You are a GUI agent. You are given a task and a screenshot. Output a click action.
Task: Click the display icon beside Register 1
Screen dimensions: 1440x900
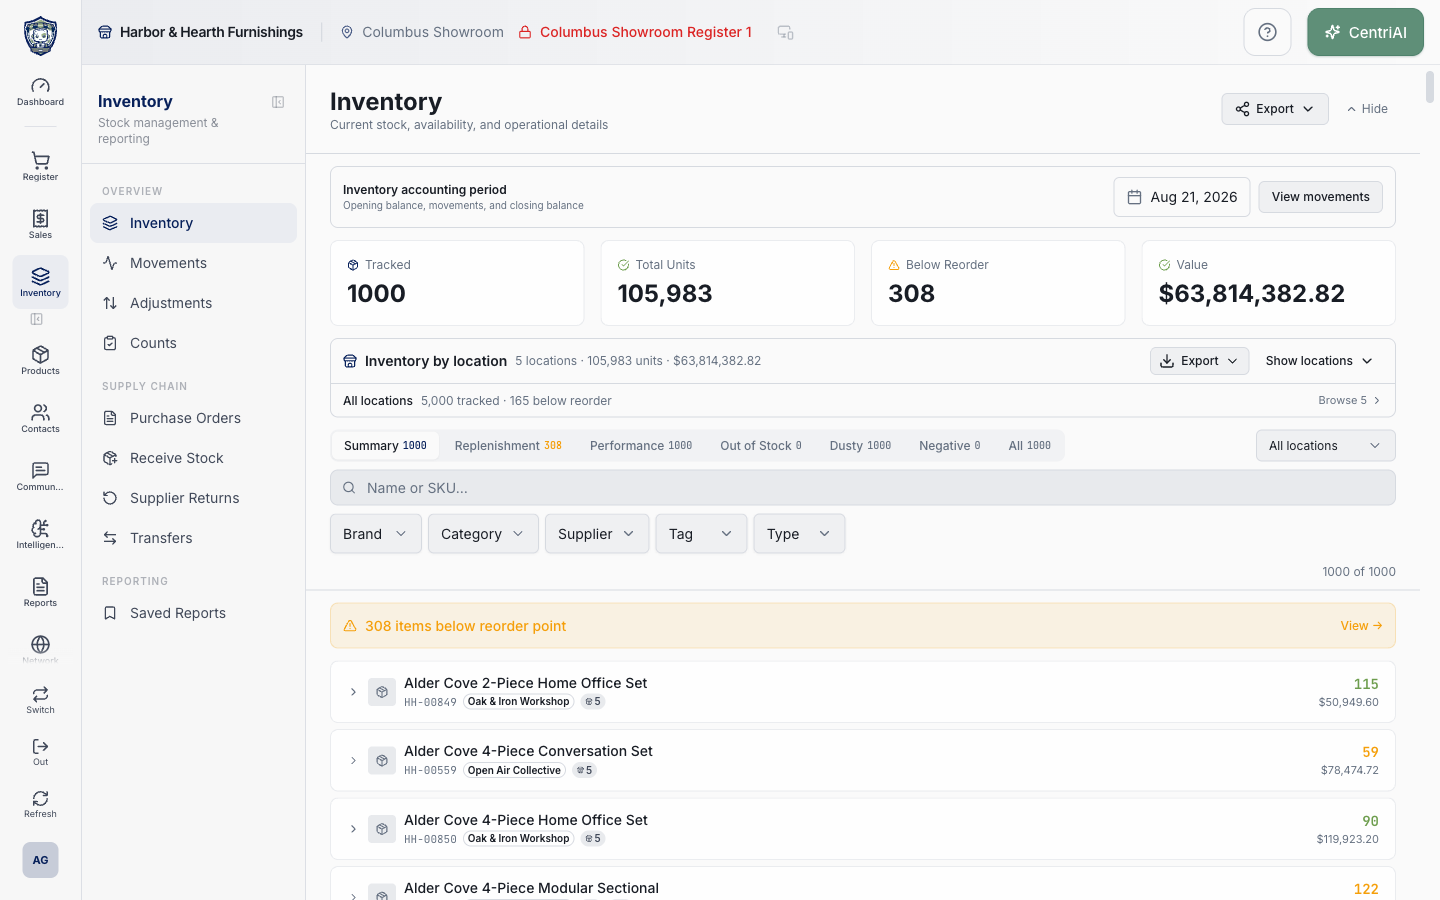[x=785, y=32]
